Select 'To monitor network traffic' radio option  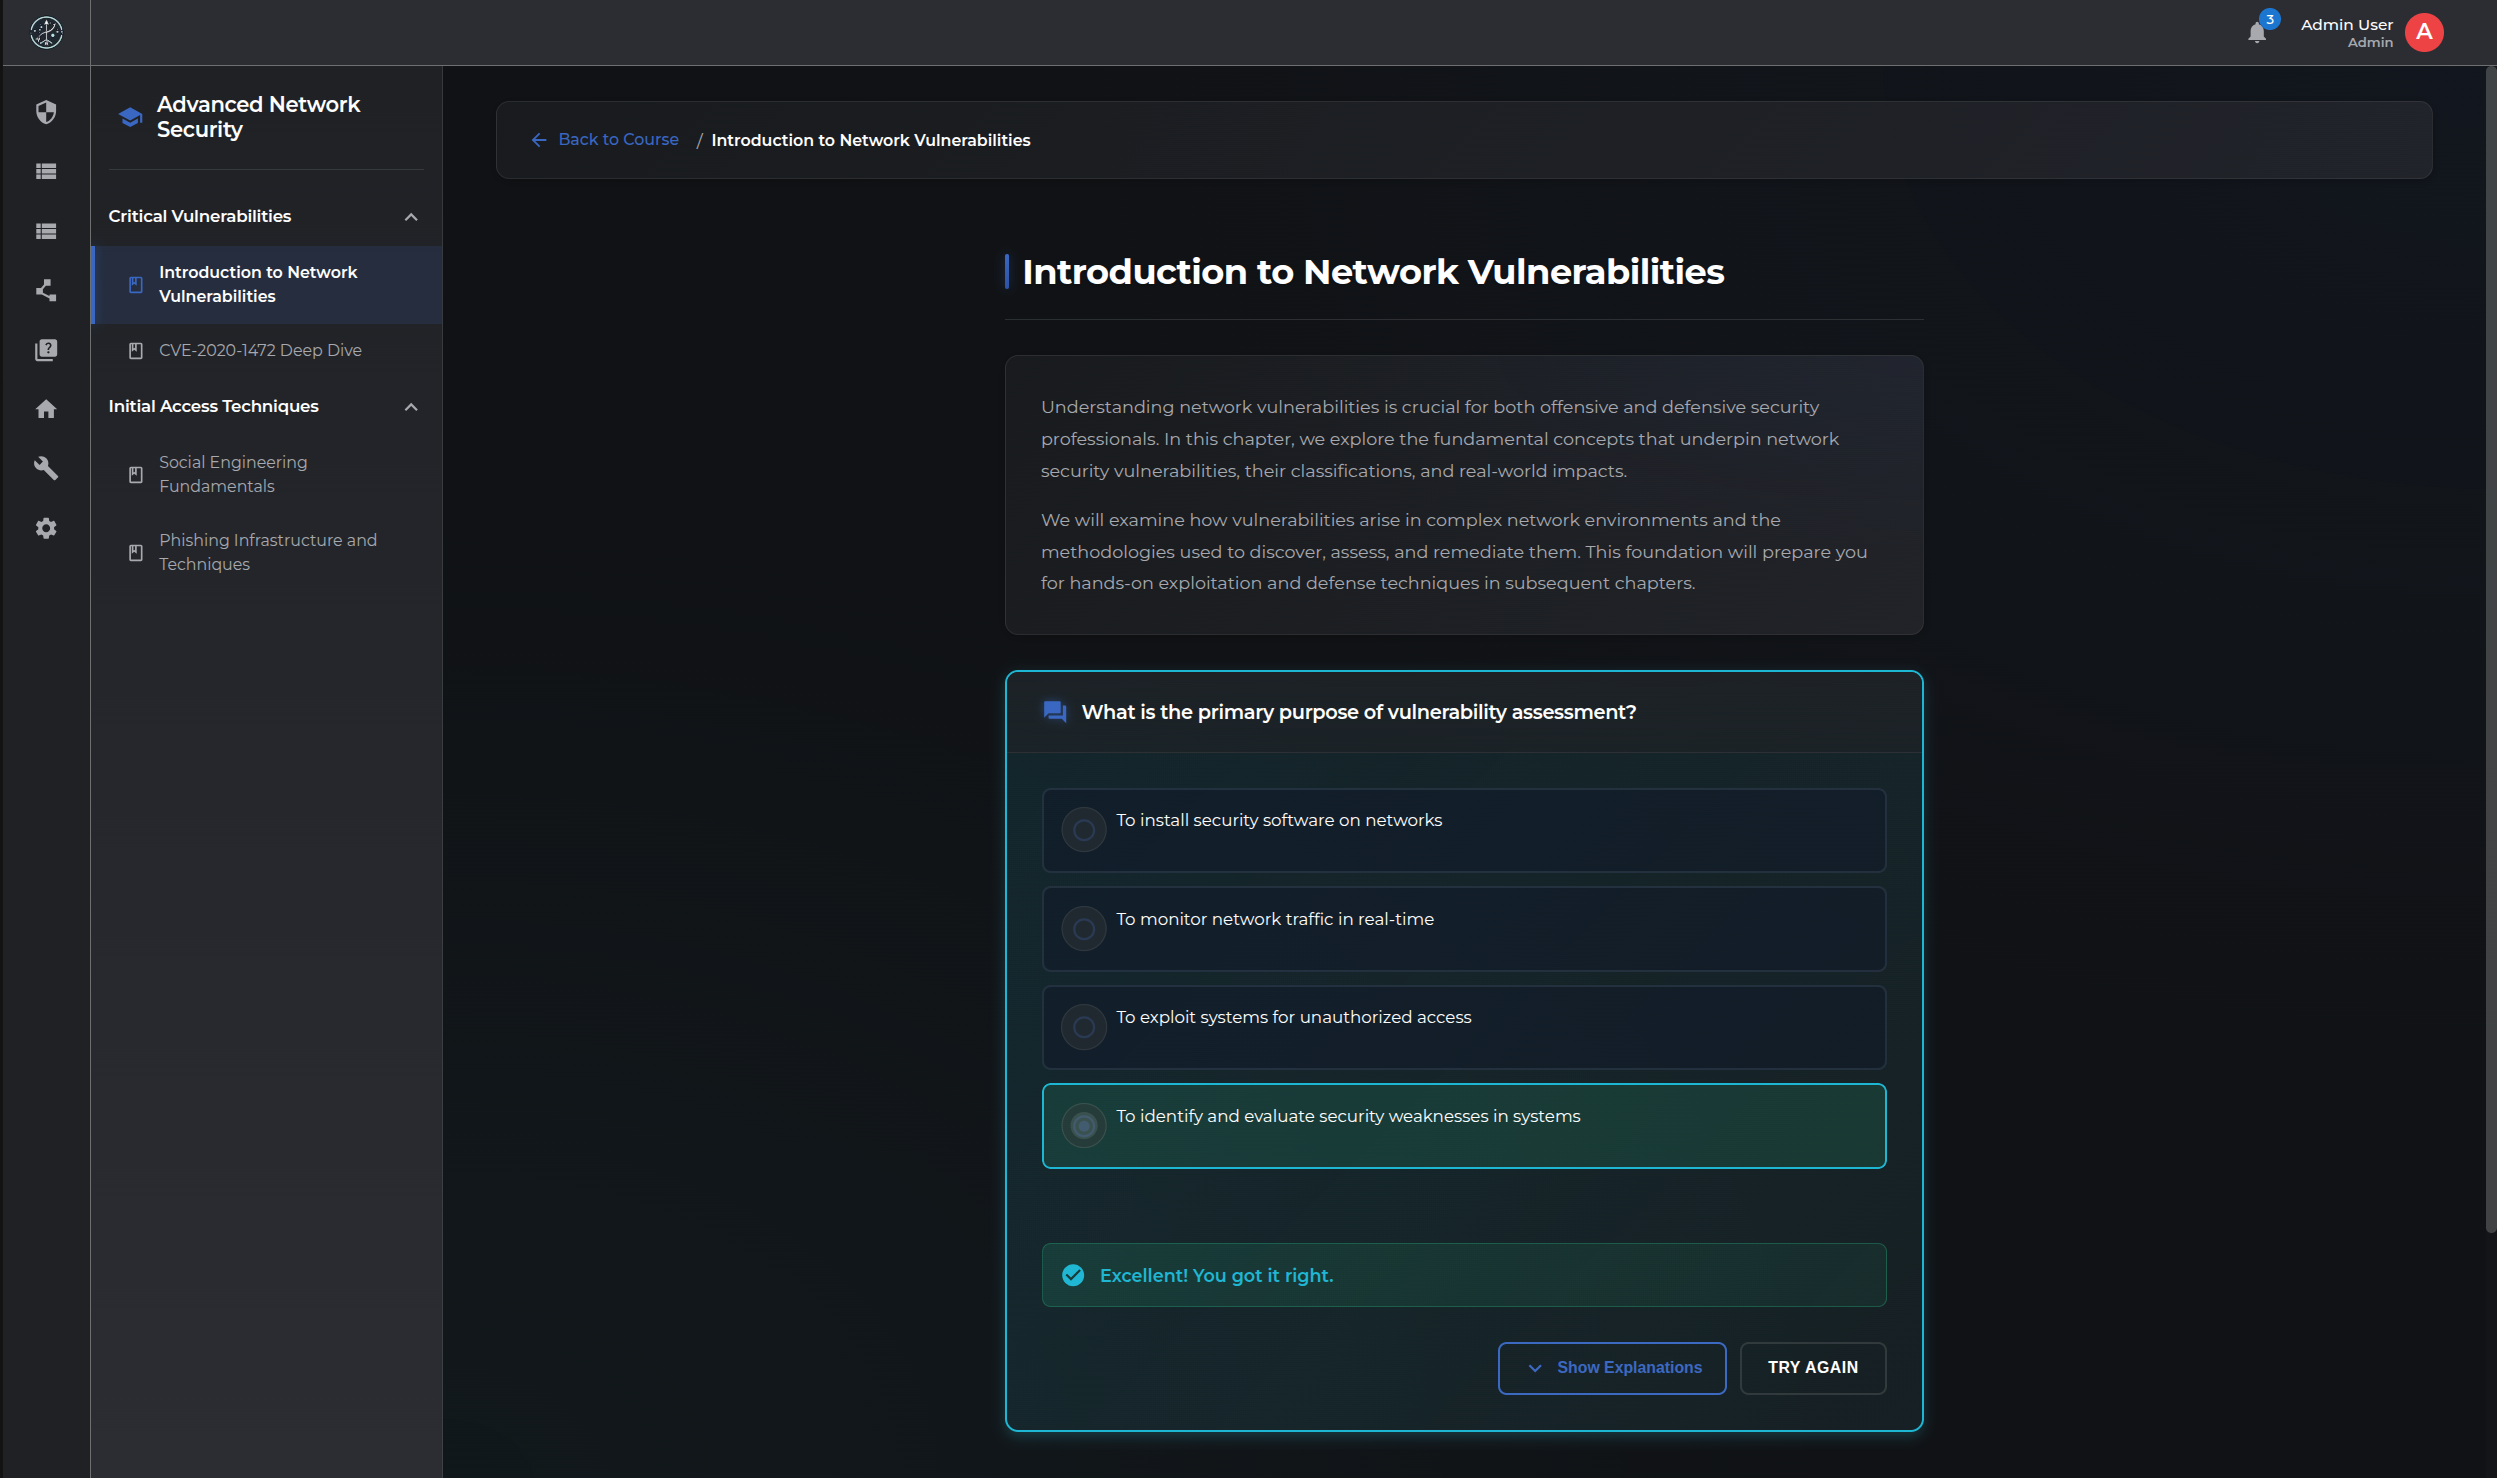coord(1083,929)
